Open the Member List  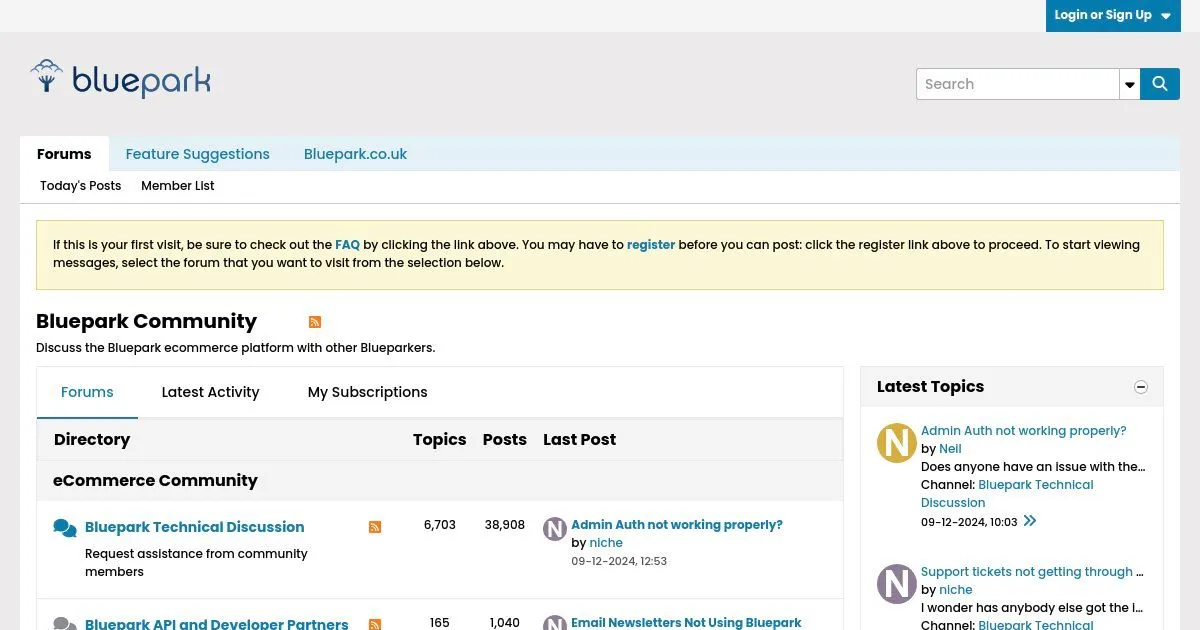click(178, 186)
